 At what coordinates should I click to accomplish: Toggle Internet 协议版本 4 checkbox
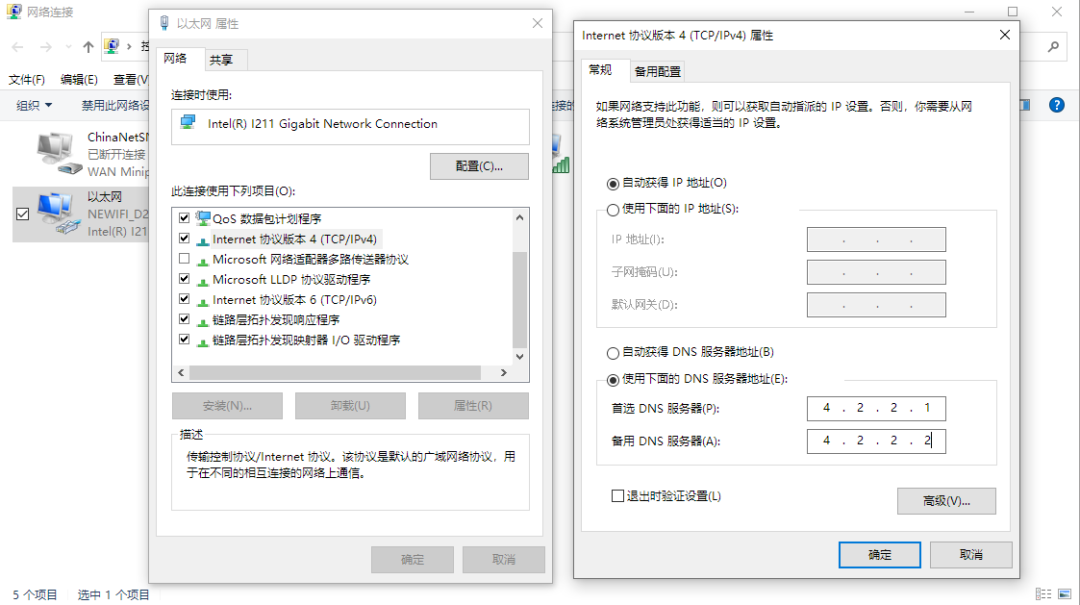pos(184,238)
